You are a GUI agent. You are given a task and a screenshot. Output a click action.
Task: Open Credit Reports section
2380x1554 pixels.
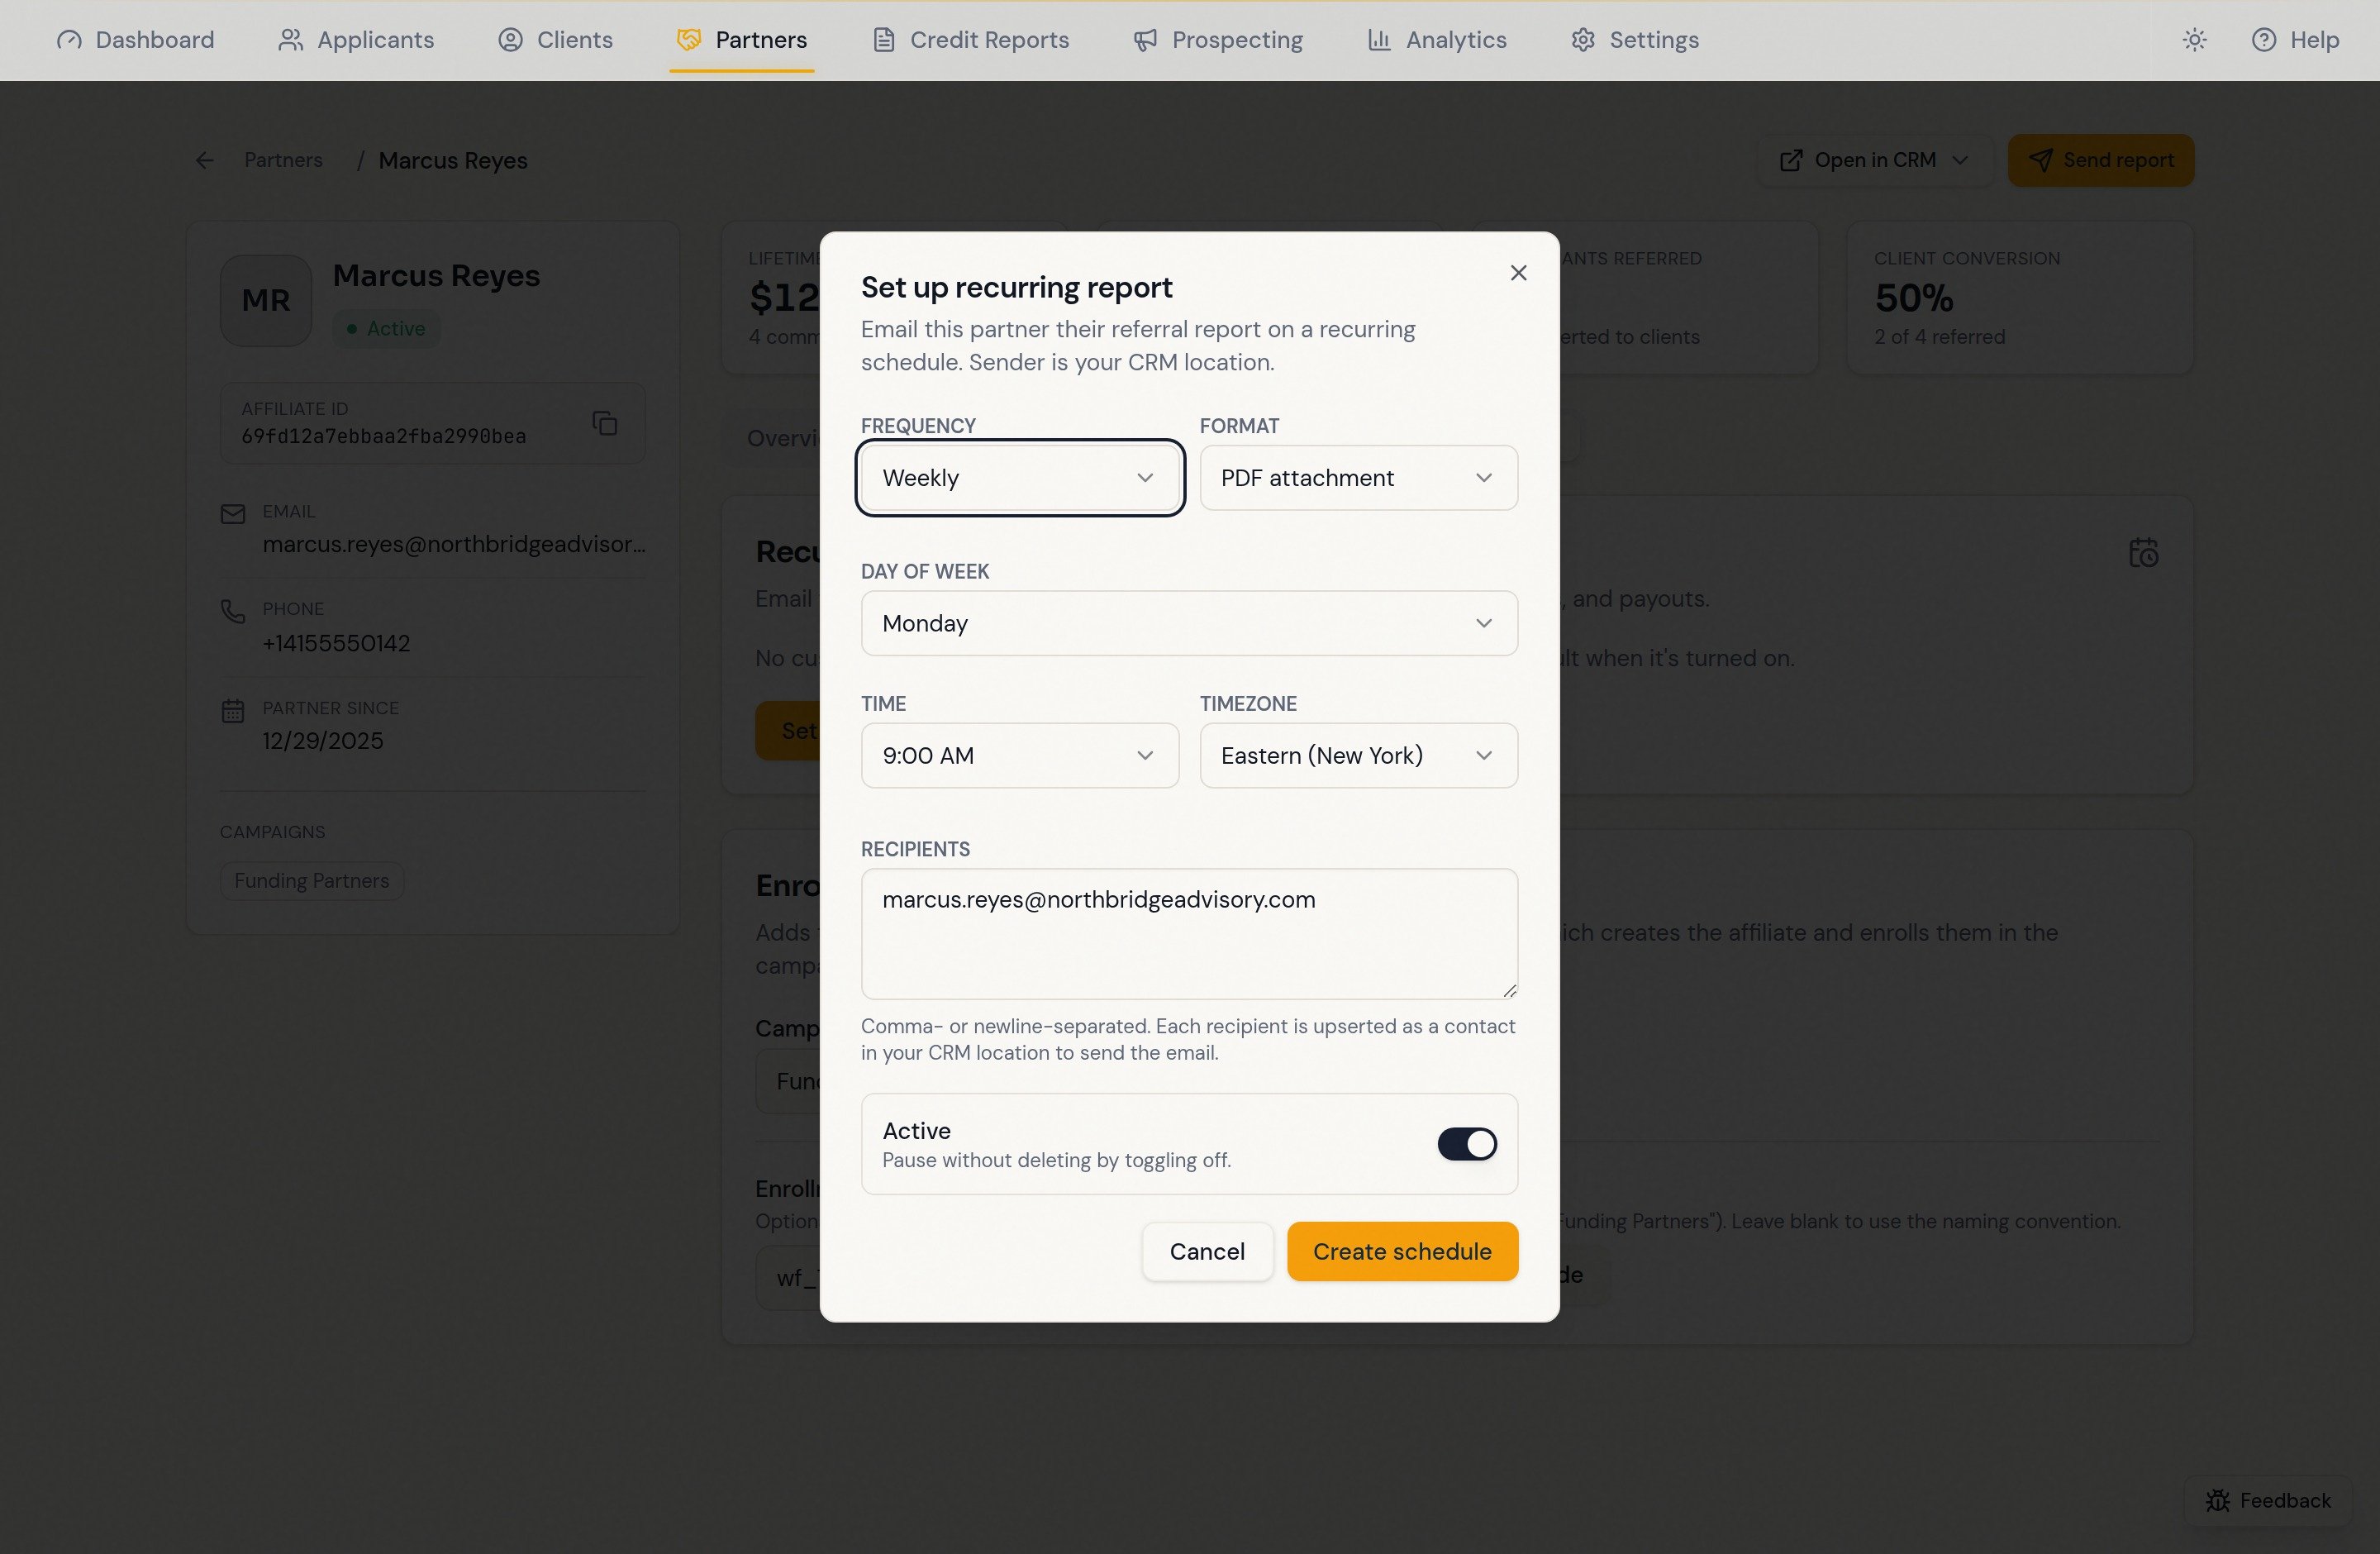[971, 40]
